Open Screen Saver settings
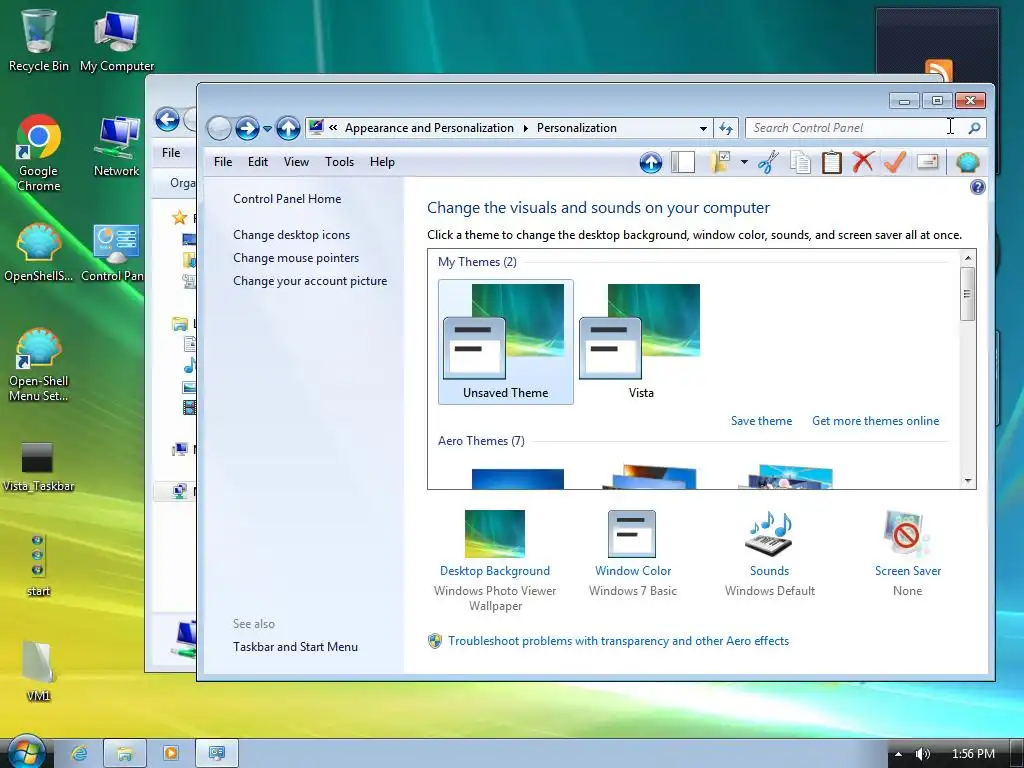The width and height of the screenshot is (1024, 768). pyautogui.click(x=907, y=552)
